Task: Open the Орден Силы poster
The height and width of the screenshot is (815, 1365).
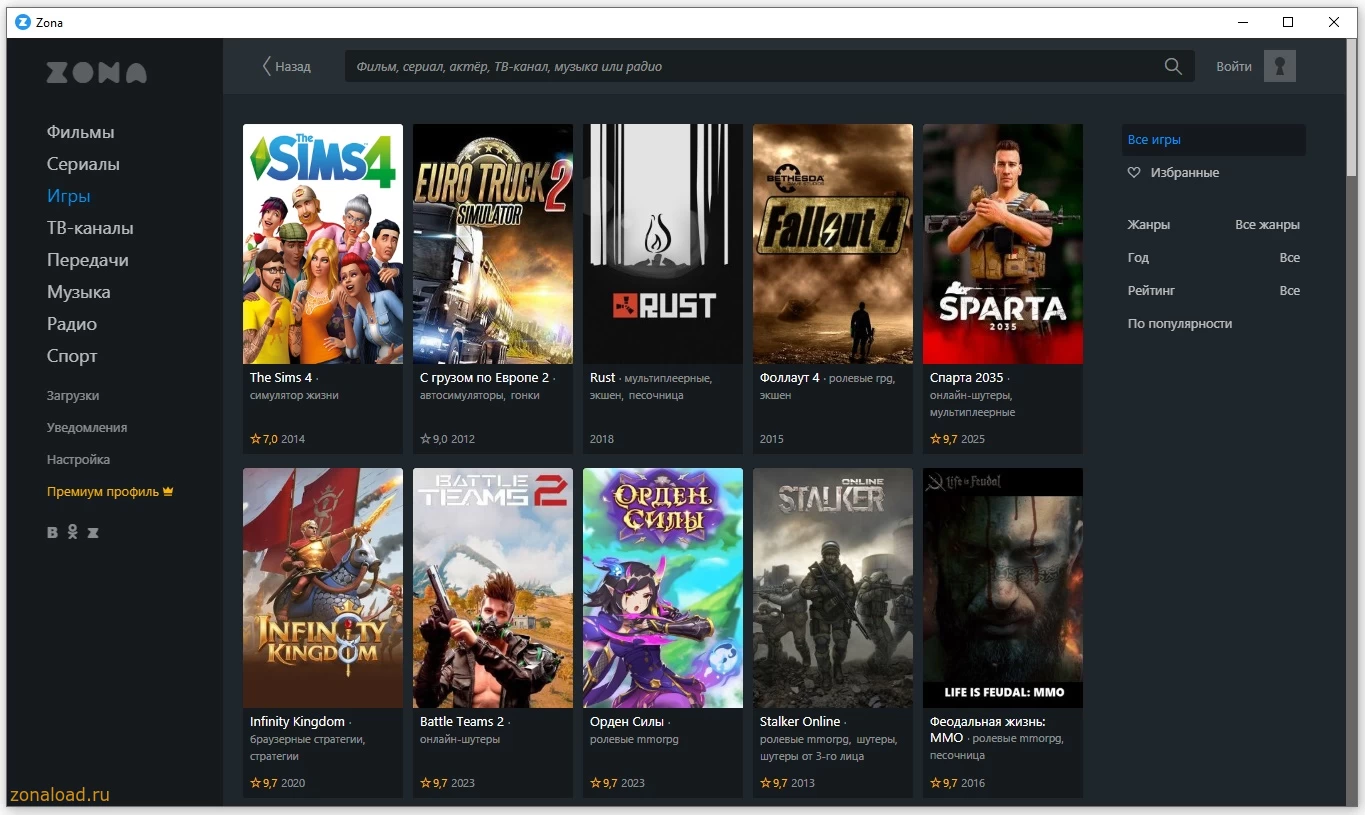Action: [x=663, y=588]
